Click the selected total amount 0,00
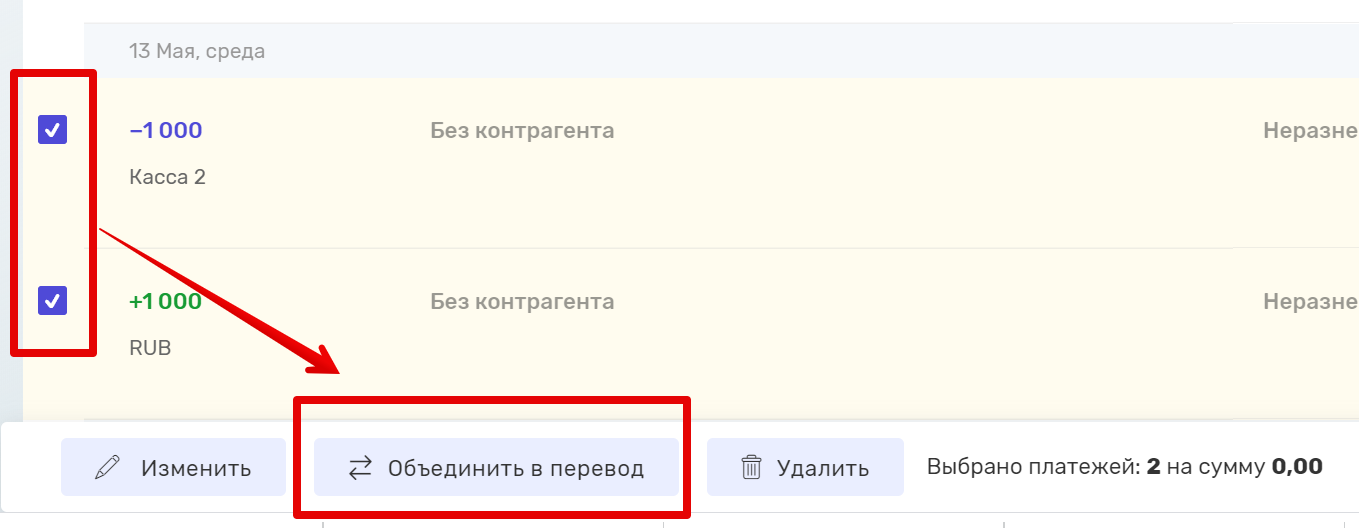Image resolution: width=1359 pixels, height=528 pixels. tap(1297, 467)
